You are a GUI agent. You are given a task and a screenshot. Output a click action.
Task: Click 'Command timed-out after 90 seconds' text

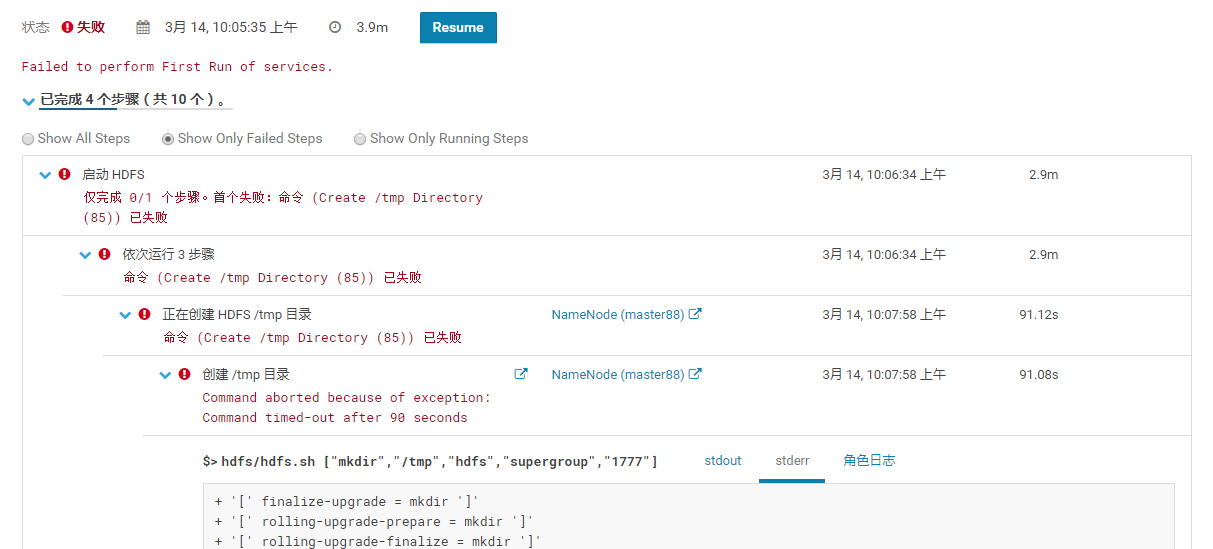(x=335, y=418)
